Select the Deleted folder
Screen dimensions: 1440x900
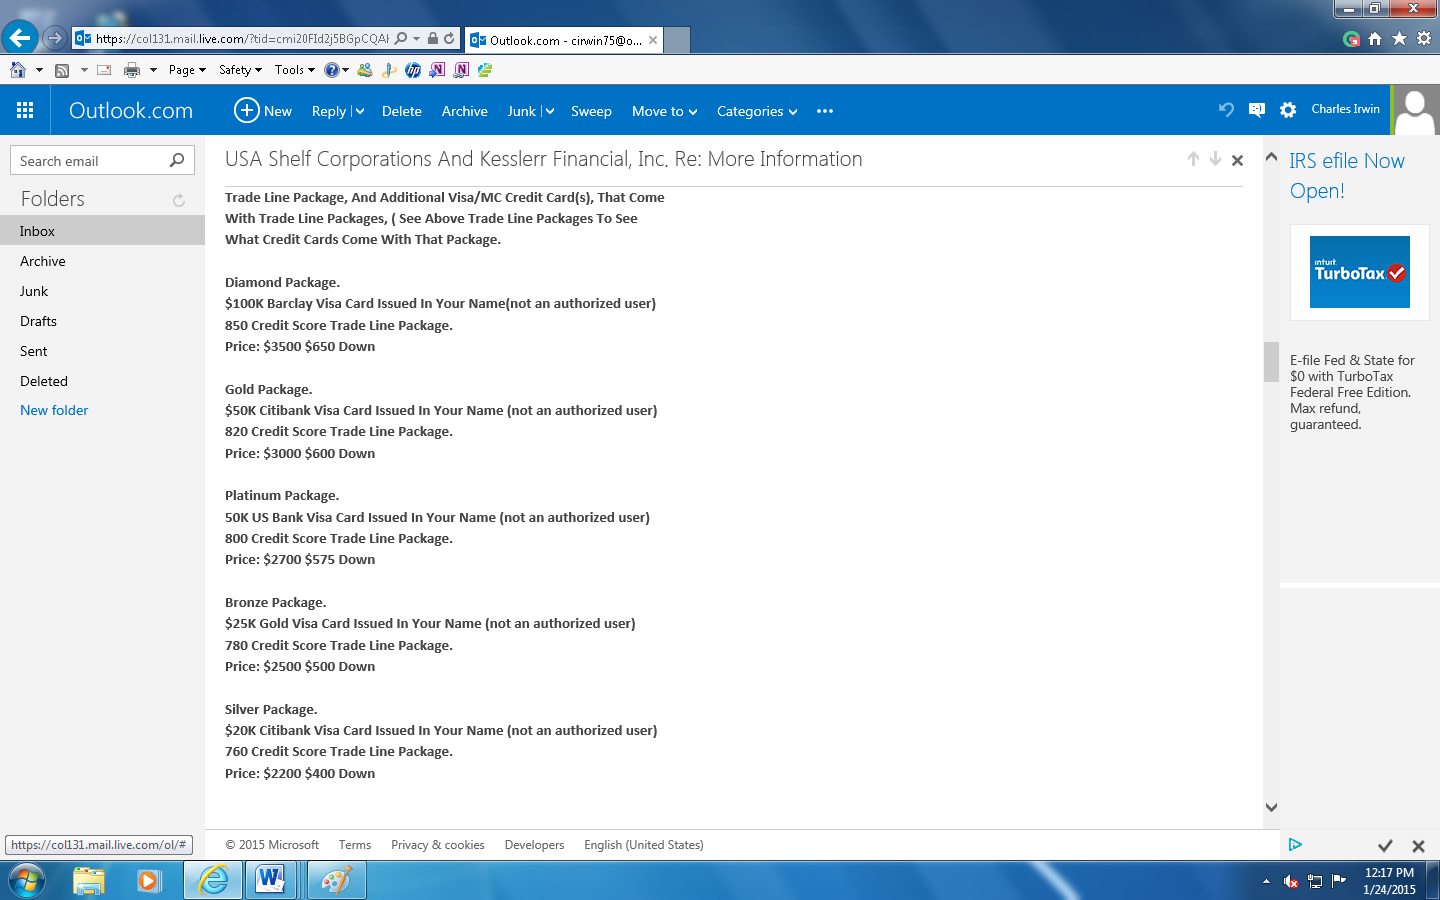(x=102, y=381)
